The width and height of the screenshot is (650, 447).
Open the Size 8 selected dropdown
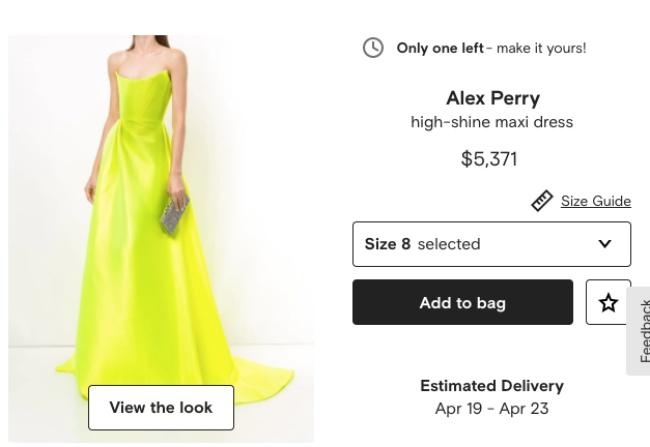pyautogui.click(x=491, y=244)
